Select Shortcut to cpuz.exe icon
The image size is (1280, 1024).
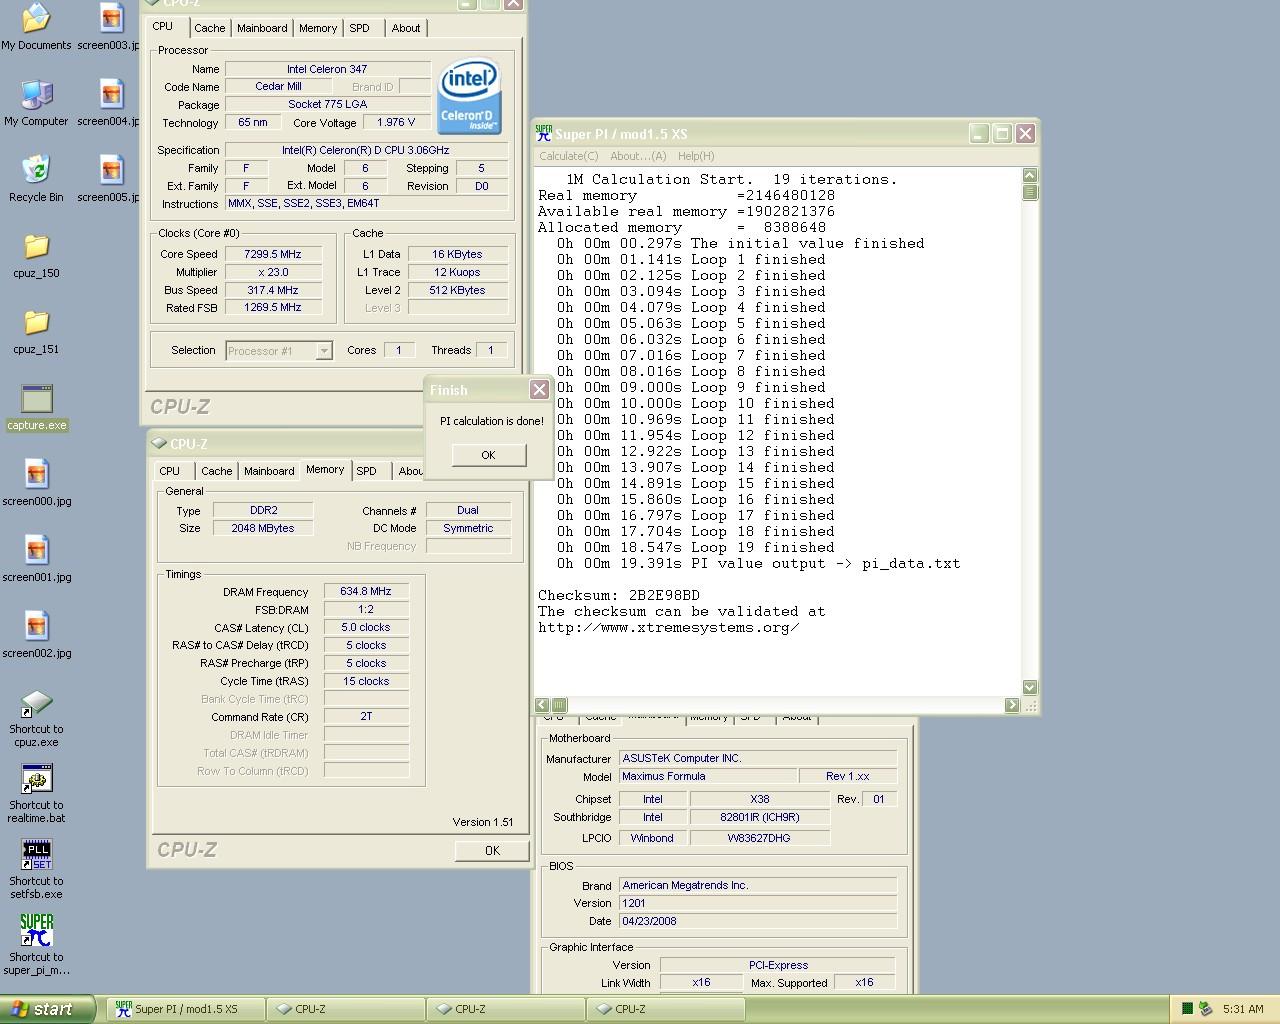point(36,718)
